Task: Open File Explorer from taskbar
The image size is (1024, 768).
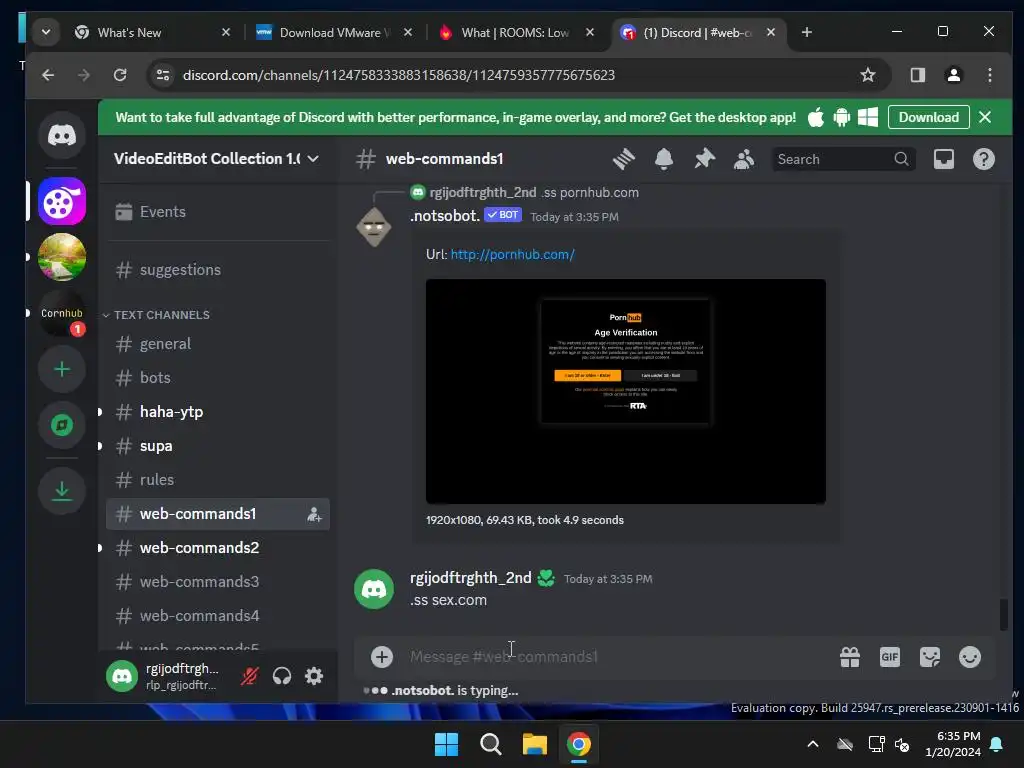Action: click(x=534, y=744)
